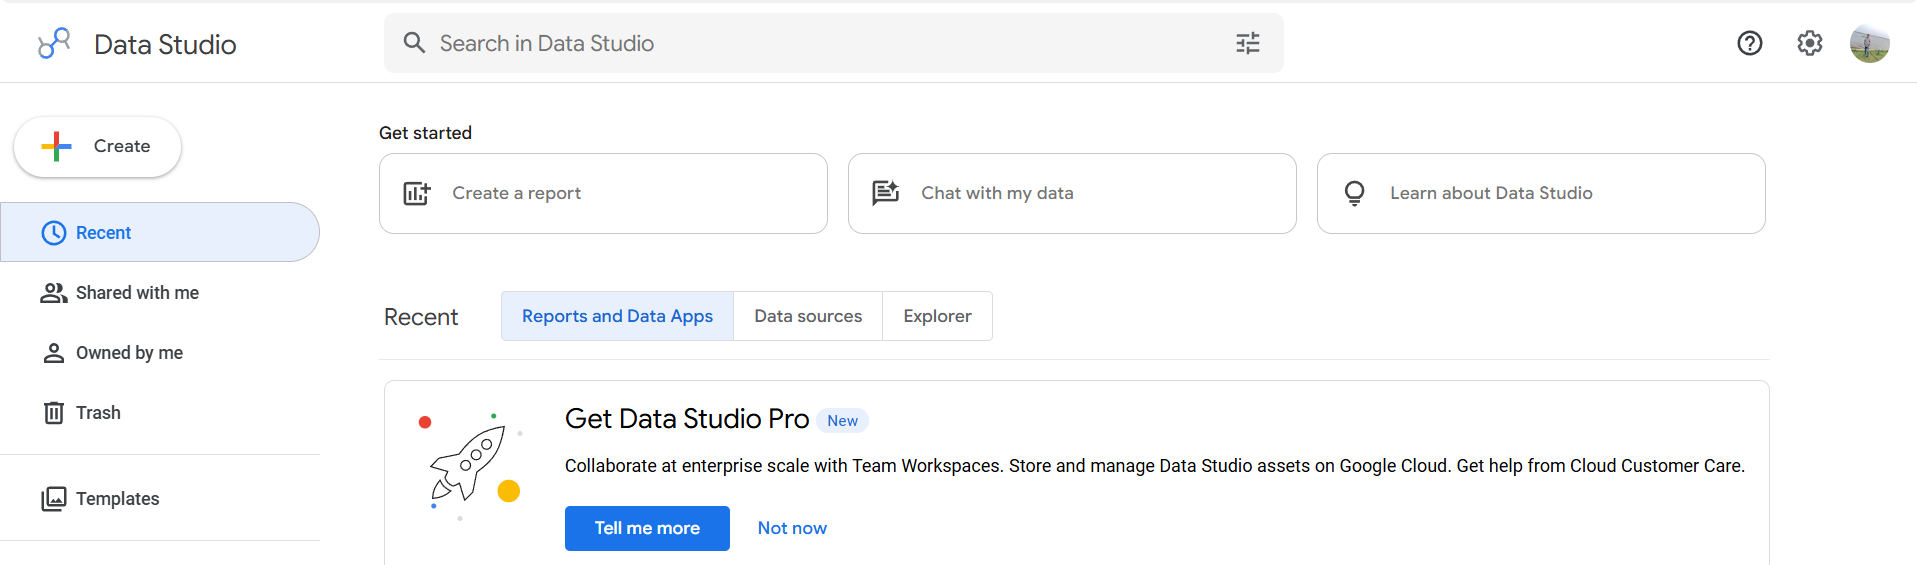Open the Help question mark icon
1917x565 pixels.
1749,43
